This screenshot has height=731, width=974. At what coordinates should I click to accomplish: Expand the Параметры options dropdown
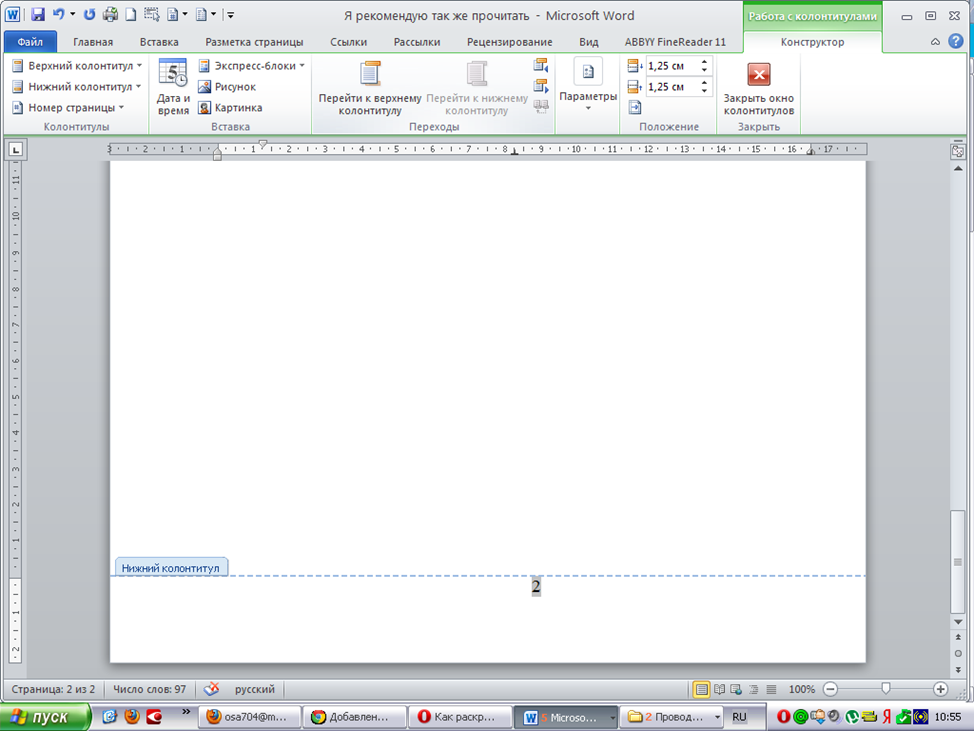tap(588, 86)
